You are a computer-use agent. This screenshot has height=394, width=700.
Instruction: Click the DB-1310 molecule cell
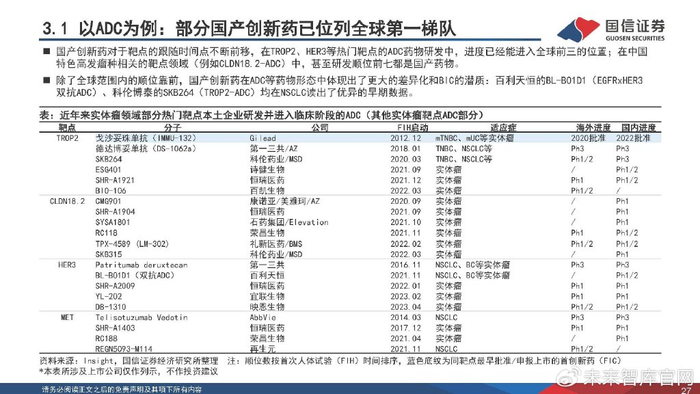coord(111,307)
